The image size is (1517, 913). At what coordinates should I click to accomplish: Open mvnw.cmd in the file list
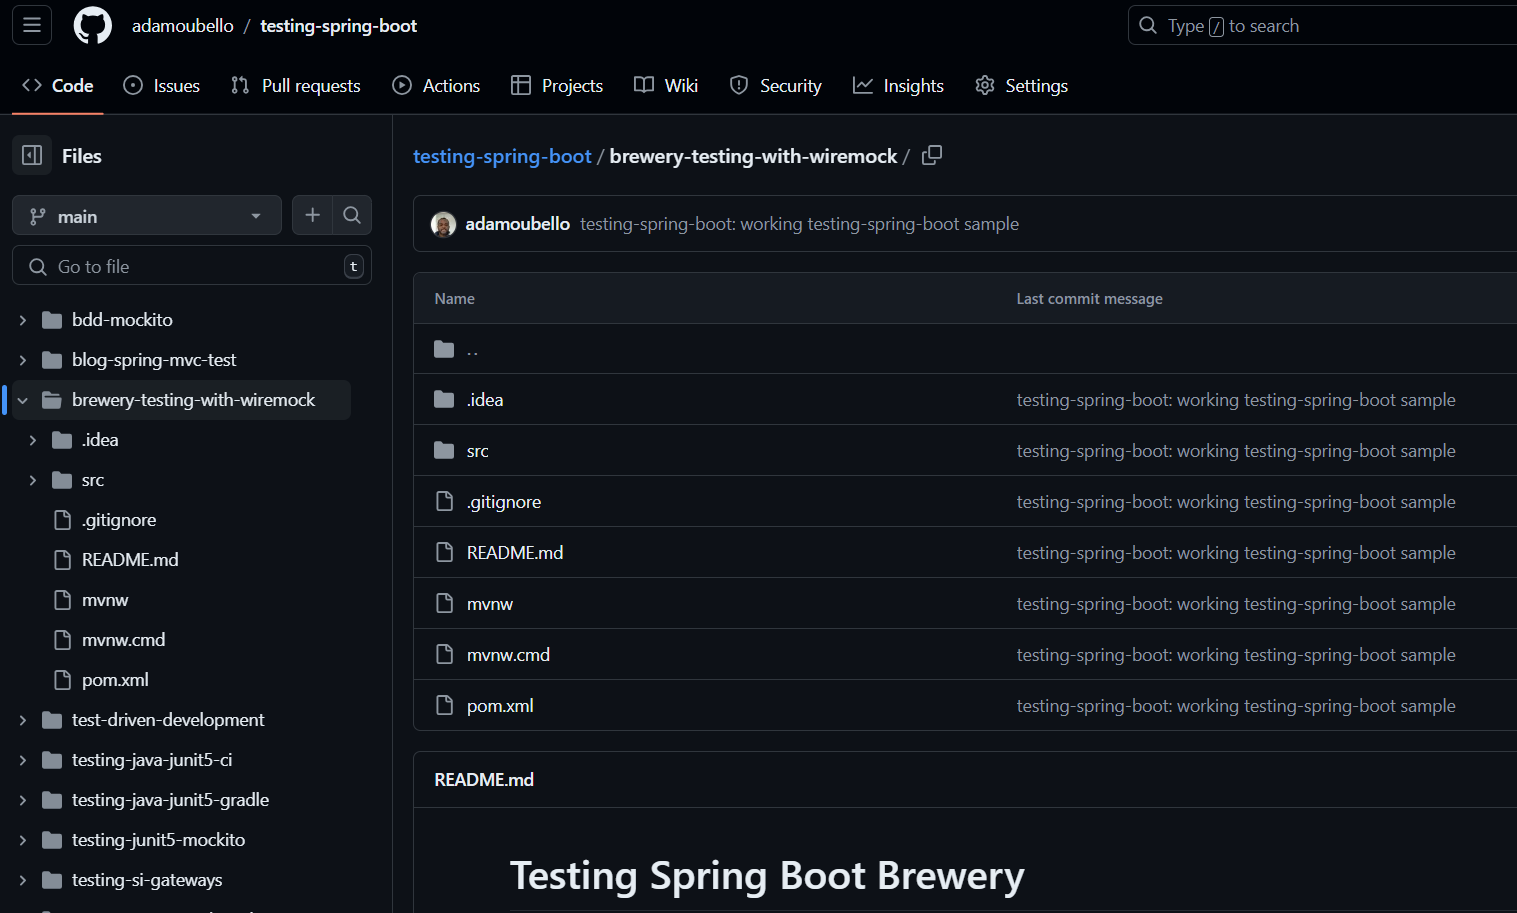(x=508, y=654)
